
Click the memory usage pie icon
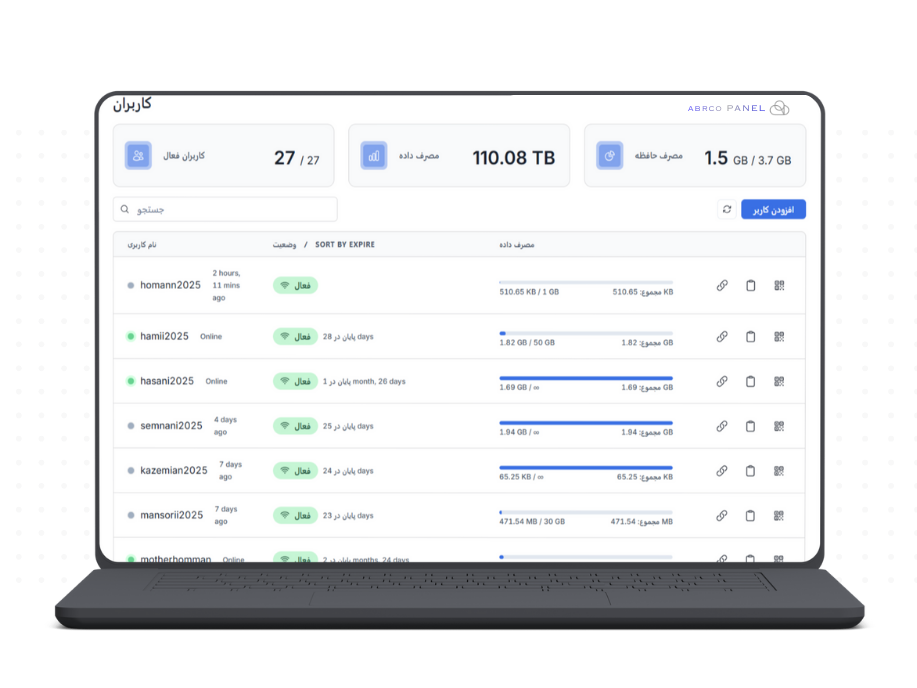(x=610, y=156)
